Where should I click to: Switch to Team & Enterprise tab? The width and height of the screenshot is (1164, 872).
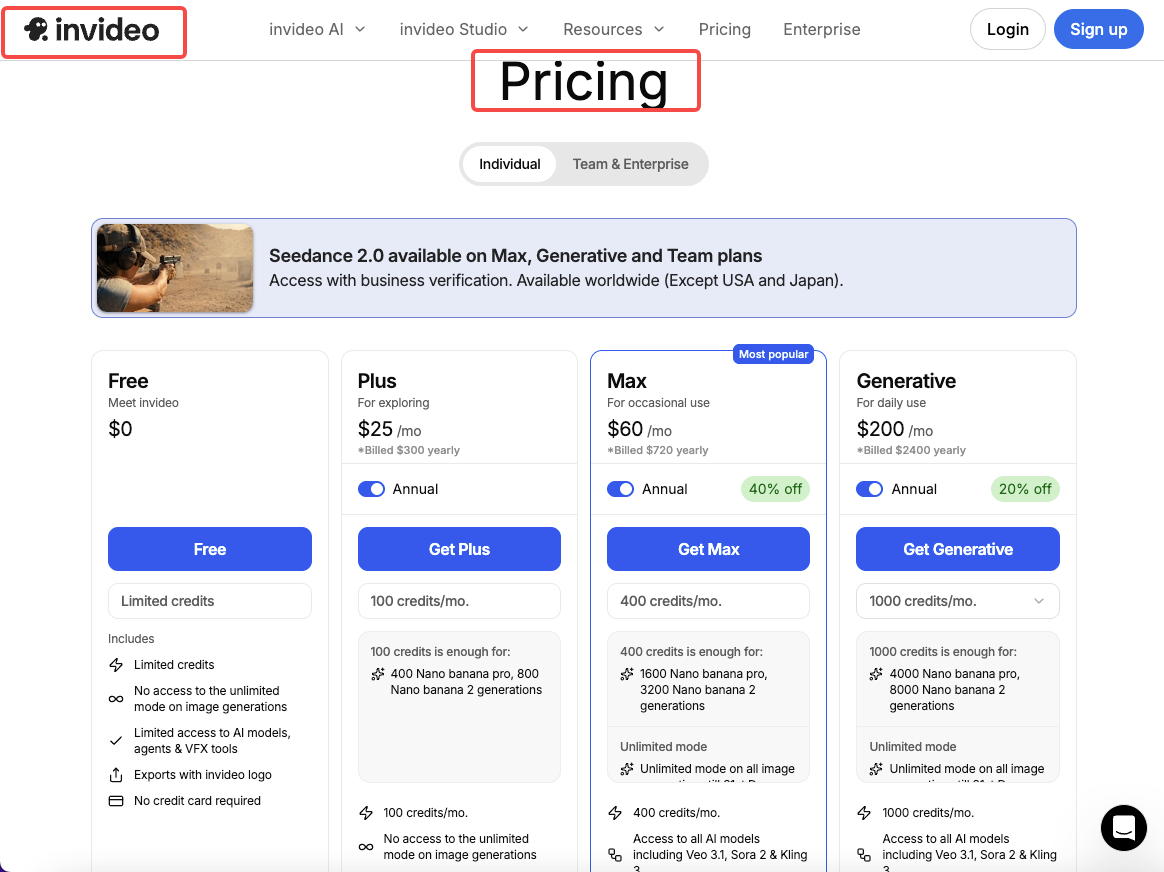pyautogui.click(x=630, y=164)
